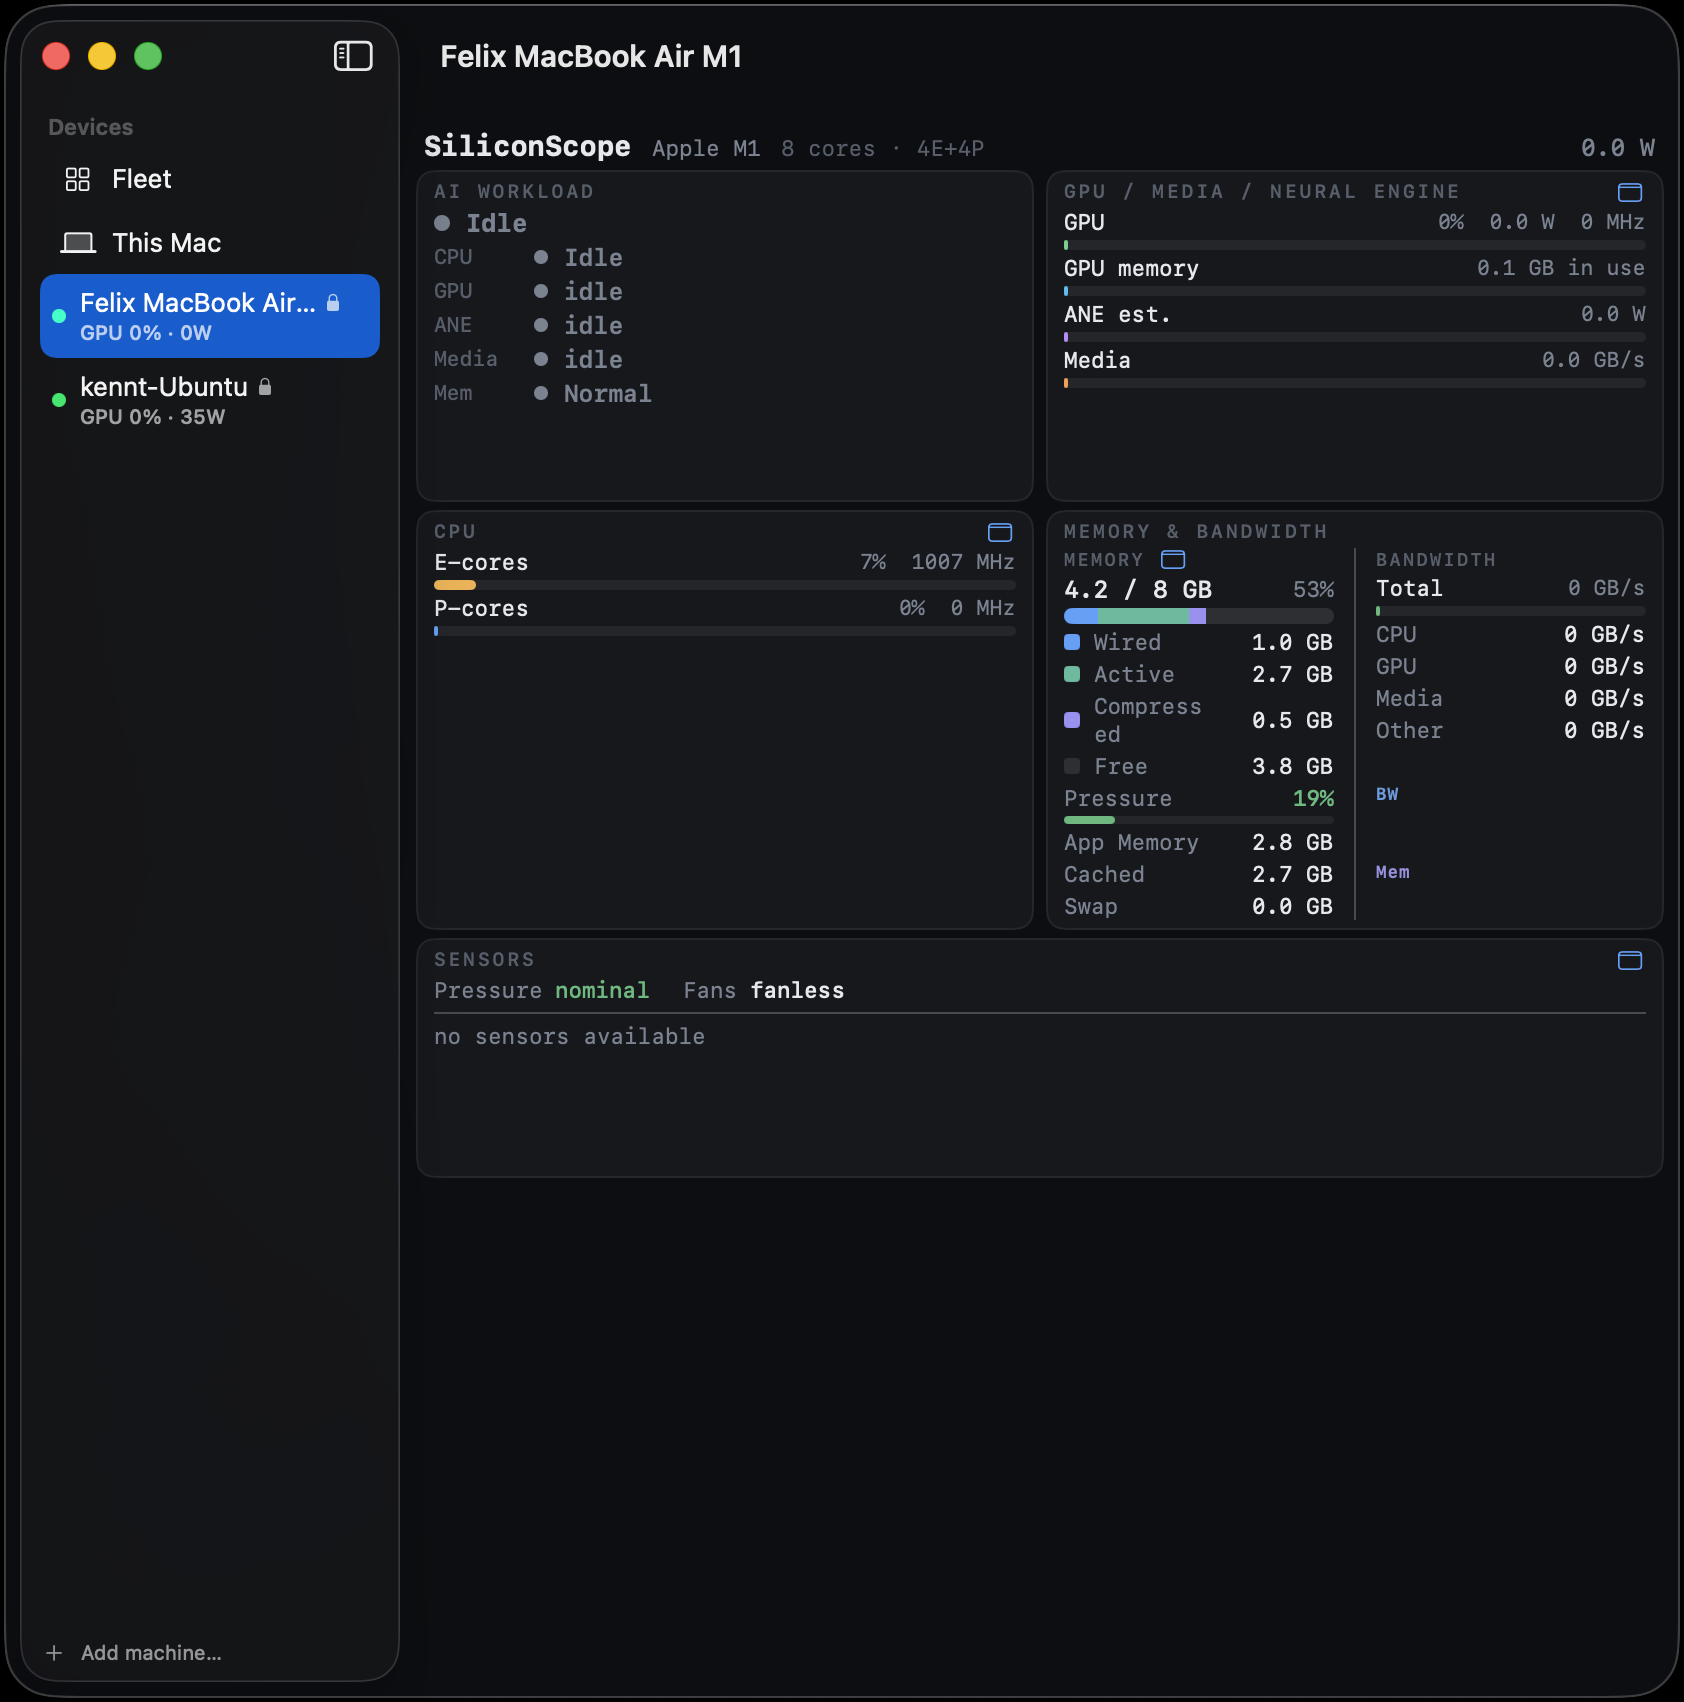This screenshot has width=1684, height=1702.
Task: Select Felix MacBook Air device
Action: (x=210, y=316)
